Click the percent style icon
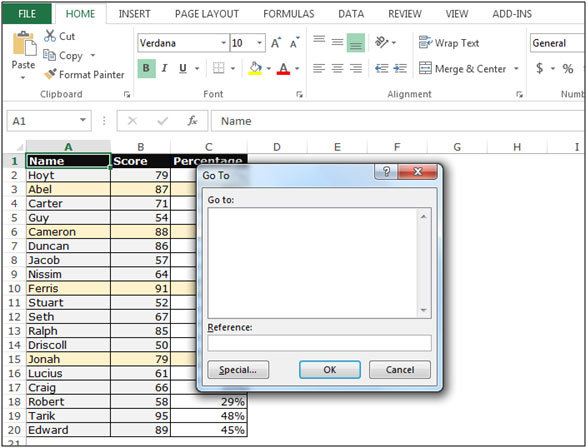 tap(567, 69)
